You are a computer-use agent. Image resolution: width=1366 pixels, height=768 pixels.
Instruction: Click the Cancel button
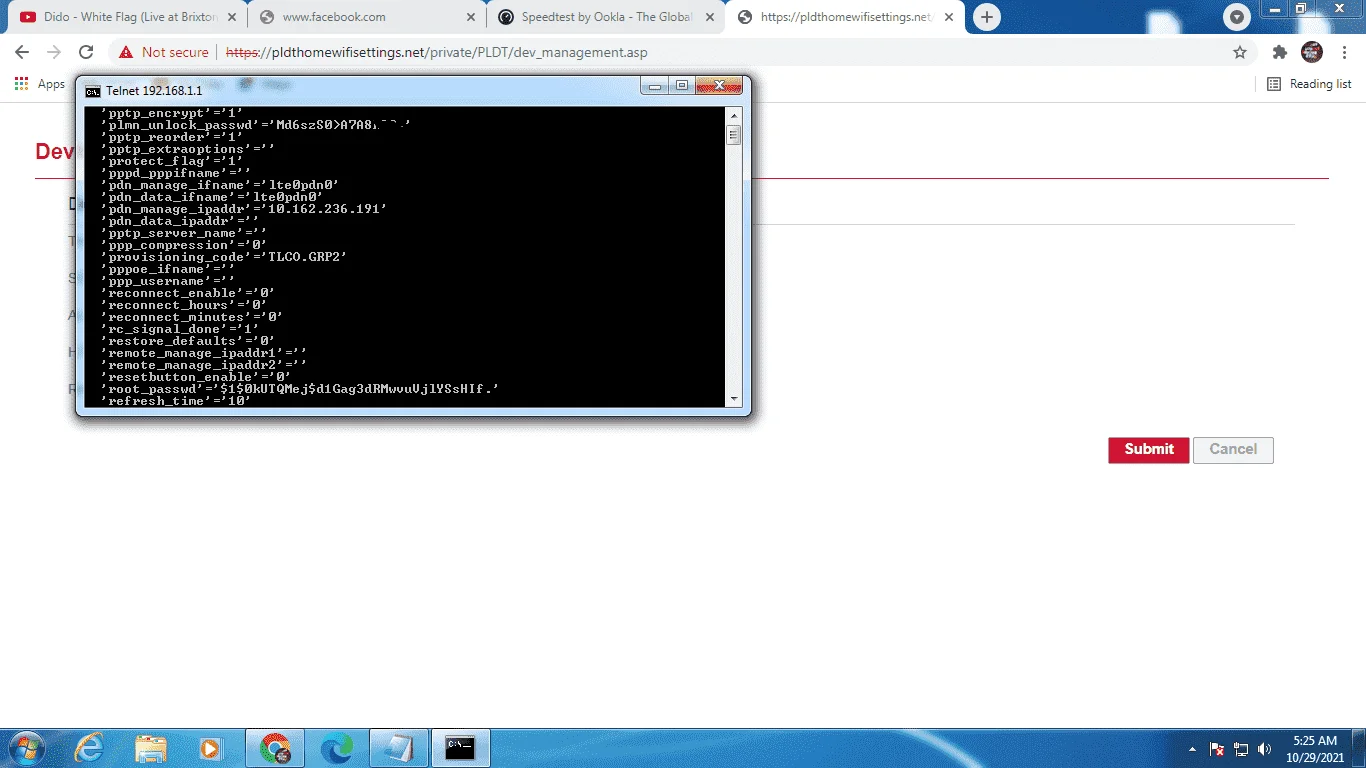[x=1233, y=450]
